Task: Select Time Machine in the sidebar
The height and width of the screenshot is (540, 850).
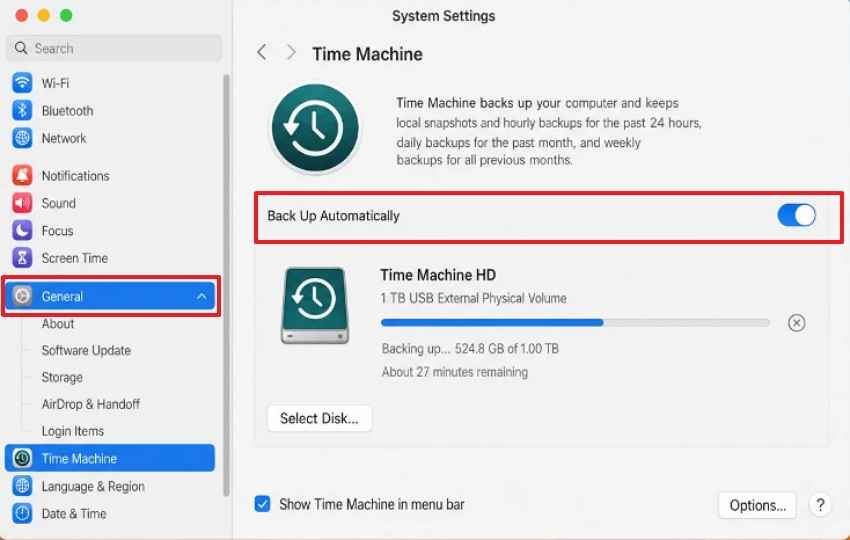Action: (x=110, y=459)
